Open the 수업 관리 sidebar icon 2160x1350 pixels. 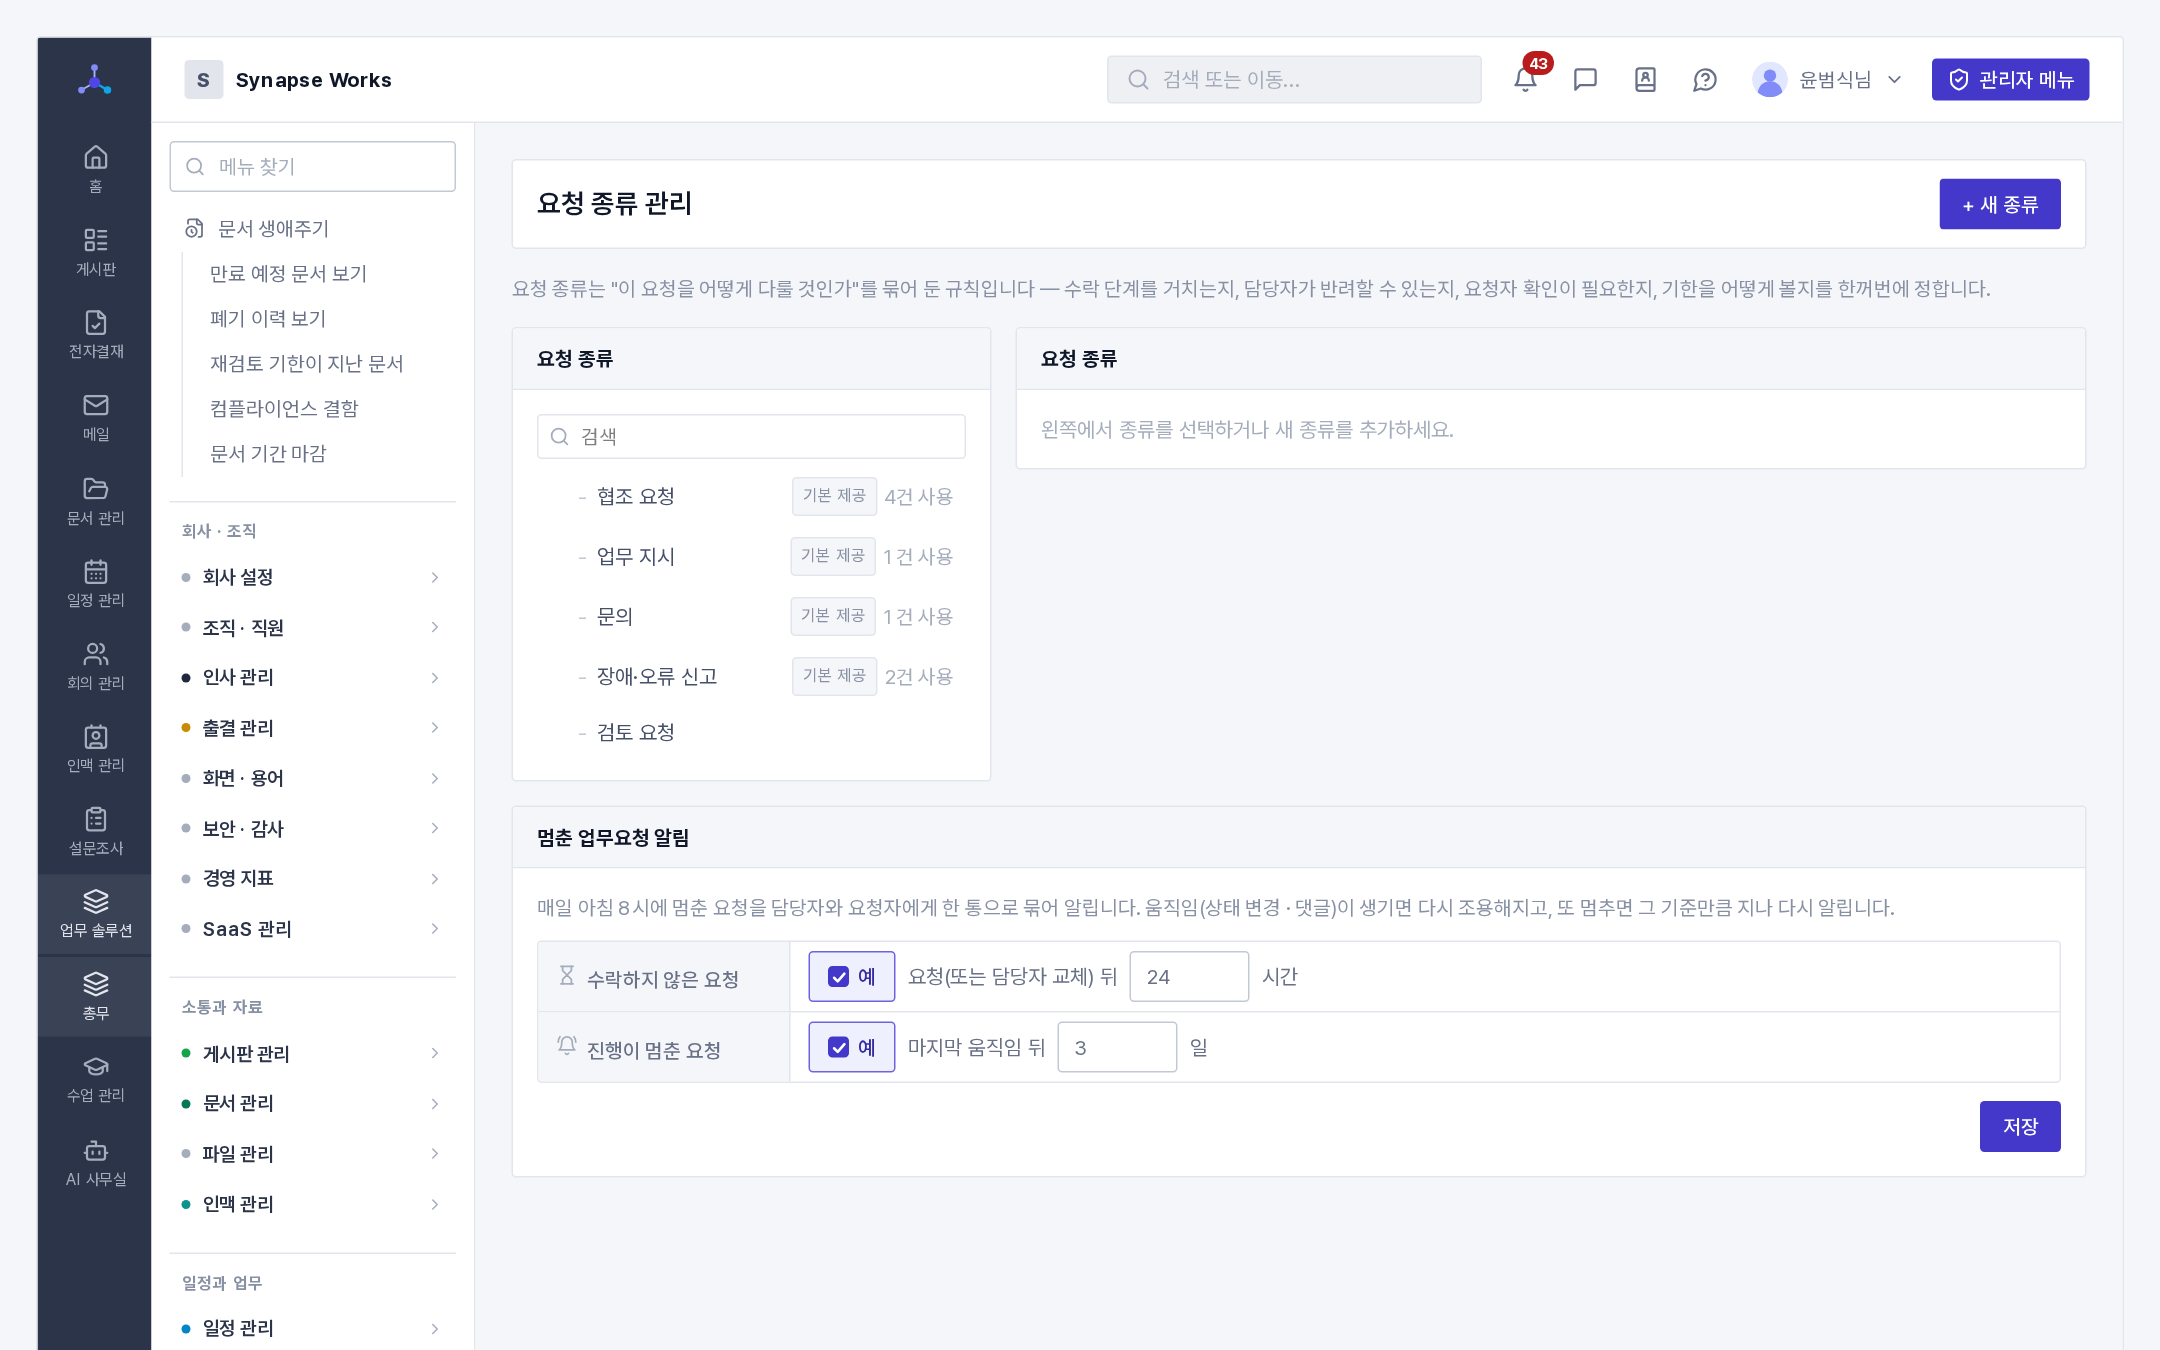pyautogui.click(x=95, y=1079)
